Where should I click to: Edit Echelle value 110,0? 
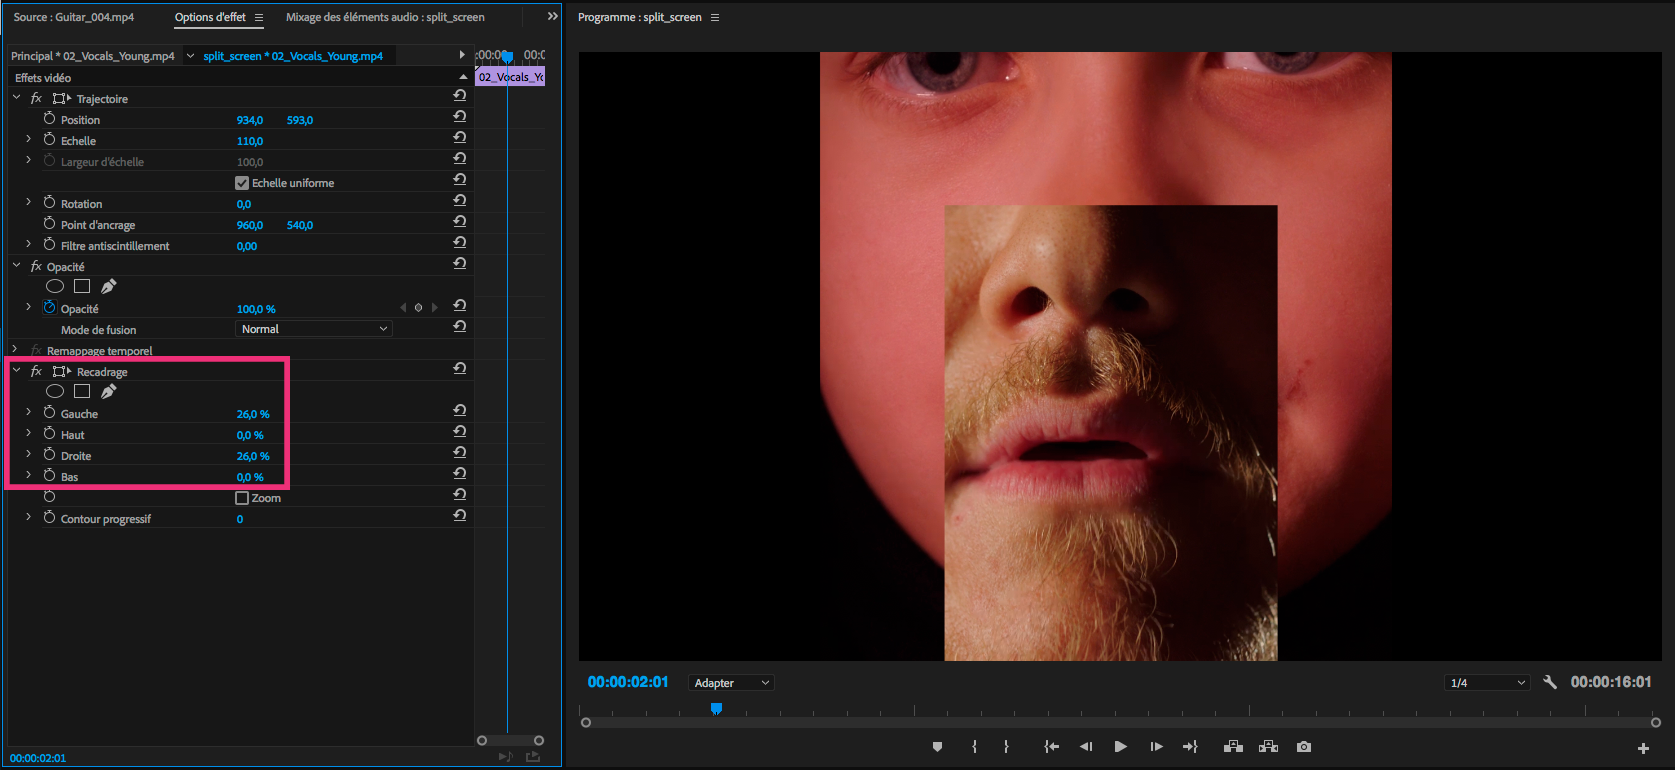coord(250,141)
